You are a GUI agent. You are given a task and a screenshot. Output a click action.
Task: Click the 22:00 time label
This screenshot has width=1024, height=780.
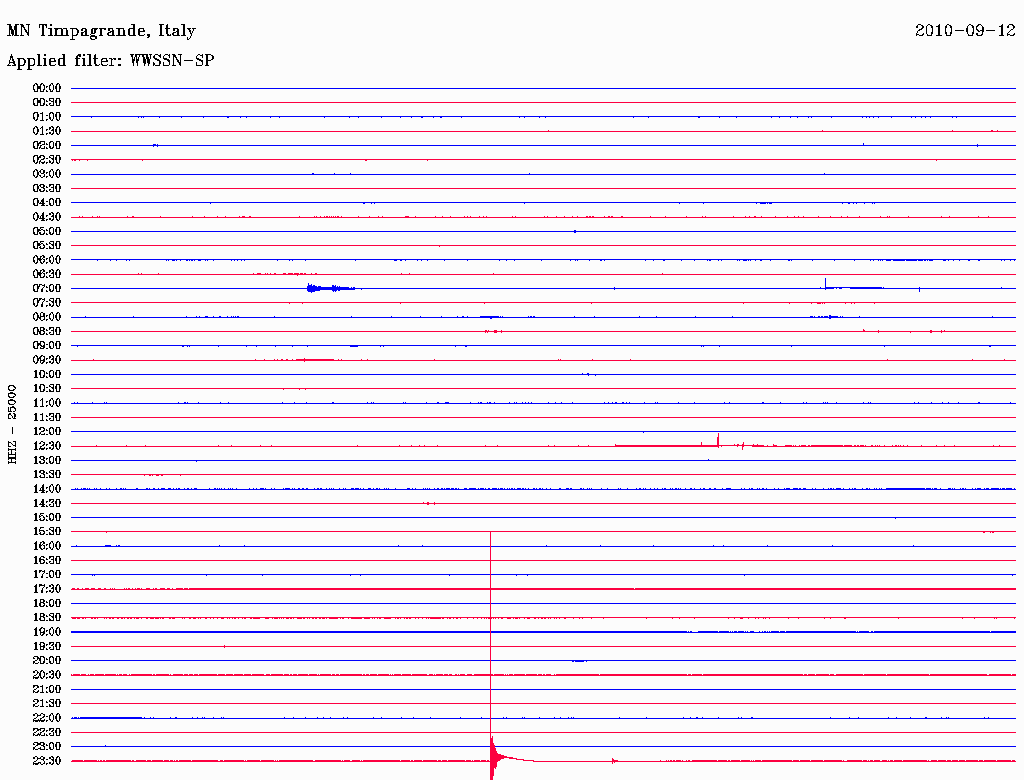tap(47, 717)
